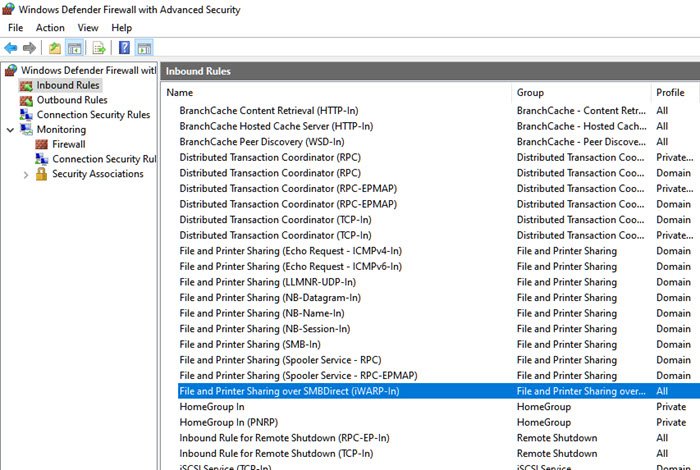The height and width of the screenshot is (470, 700).
Task: Click the Up One Level folder icon
Action: (54, 47)
